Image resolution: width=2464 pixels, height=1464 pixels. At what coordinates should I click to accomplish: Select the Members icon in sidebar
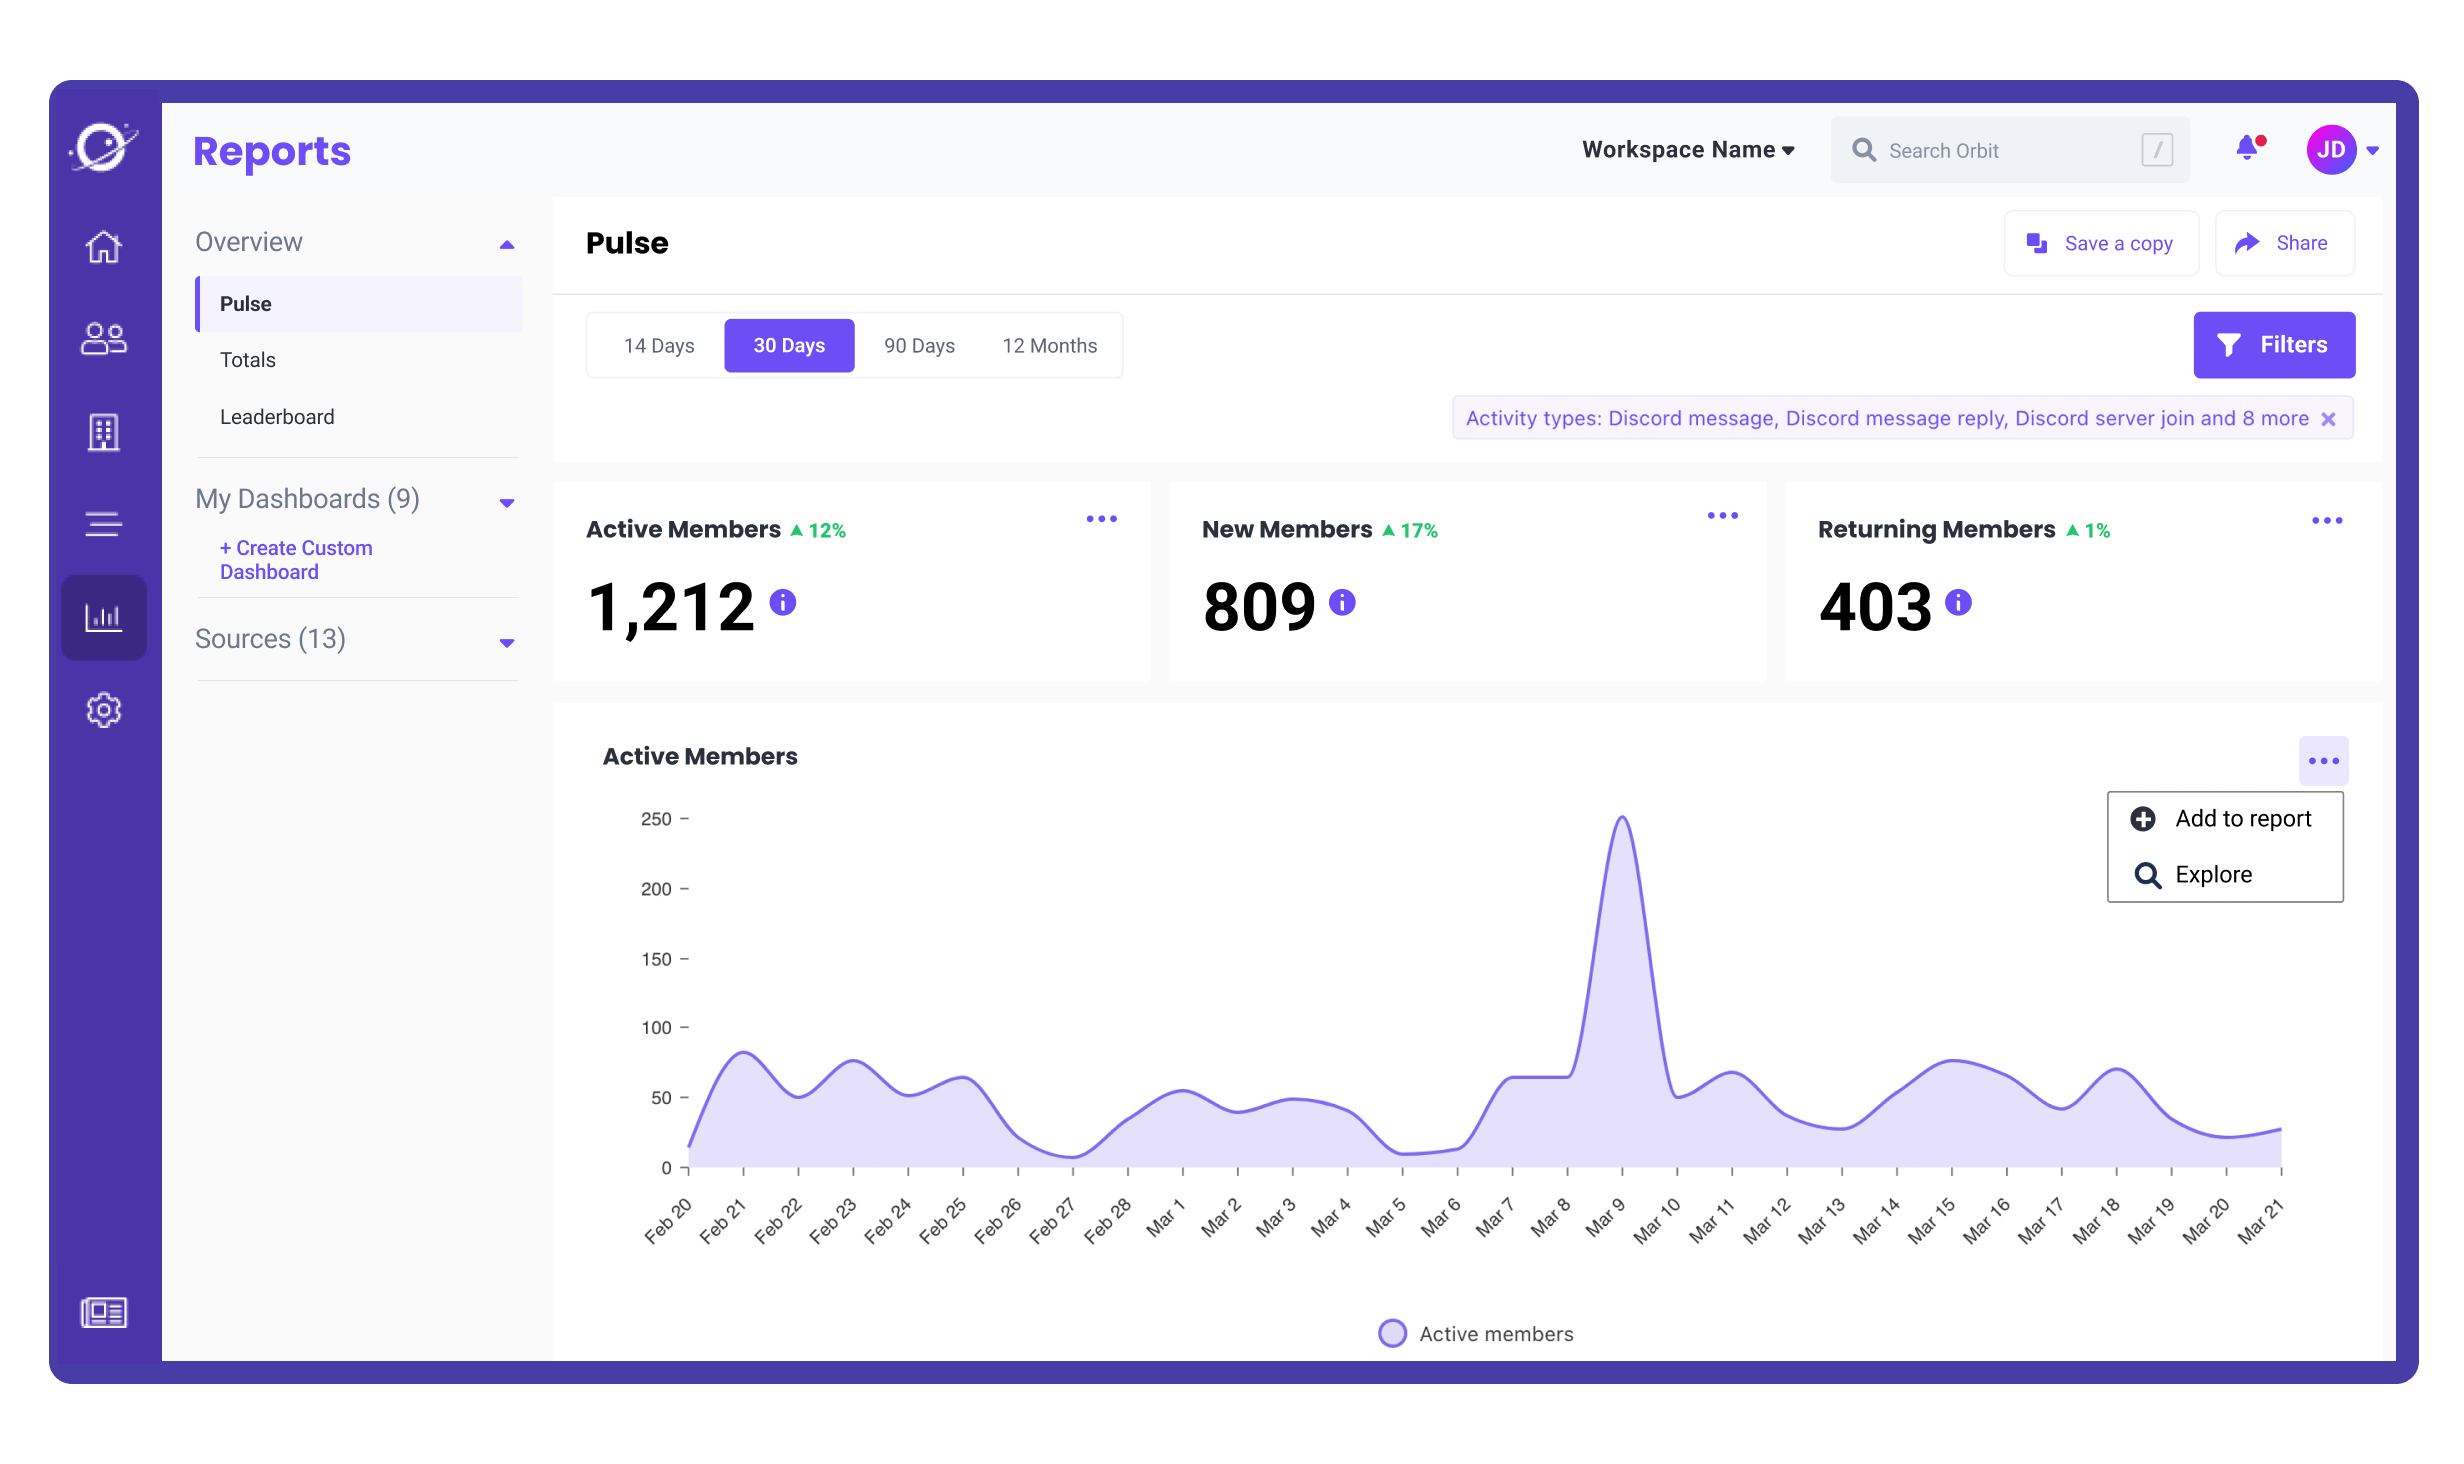coord(104,339)
